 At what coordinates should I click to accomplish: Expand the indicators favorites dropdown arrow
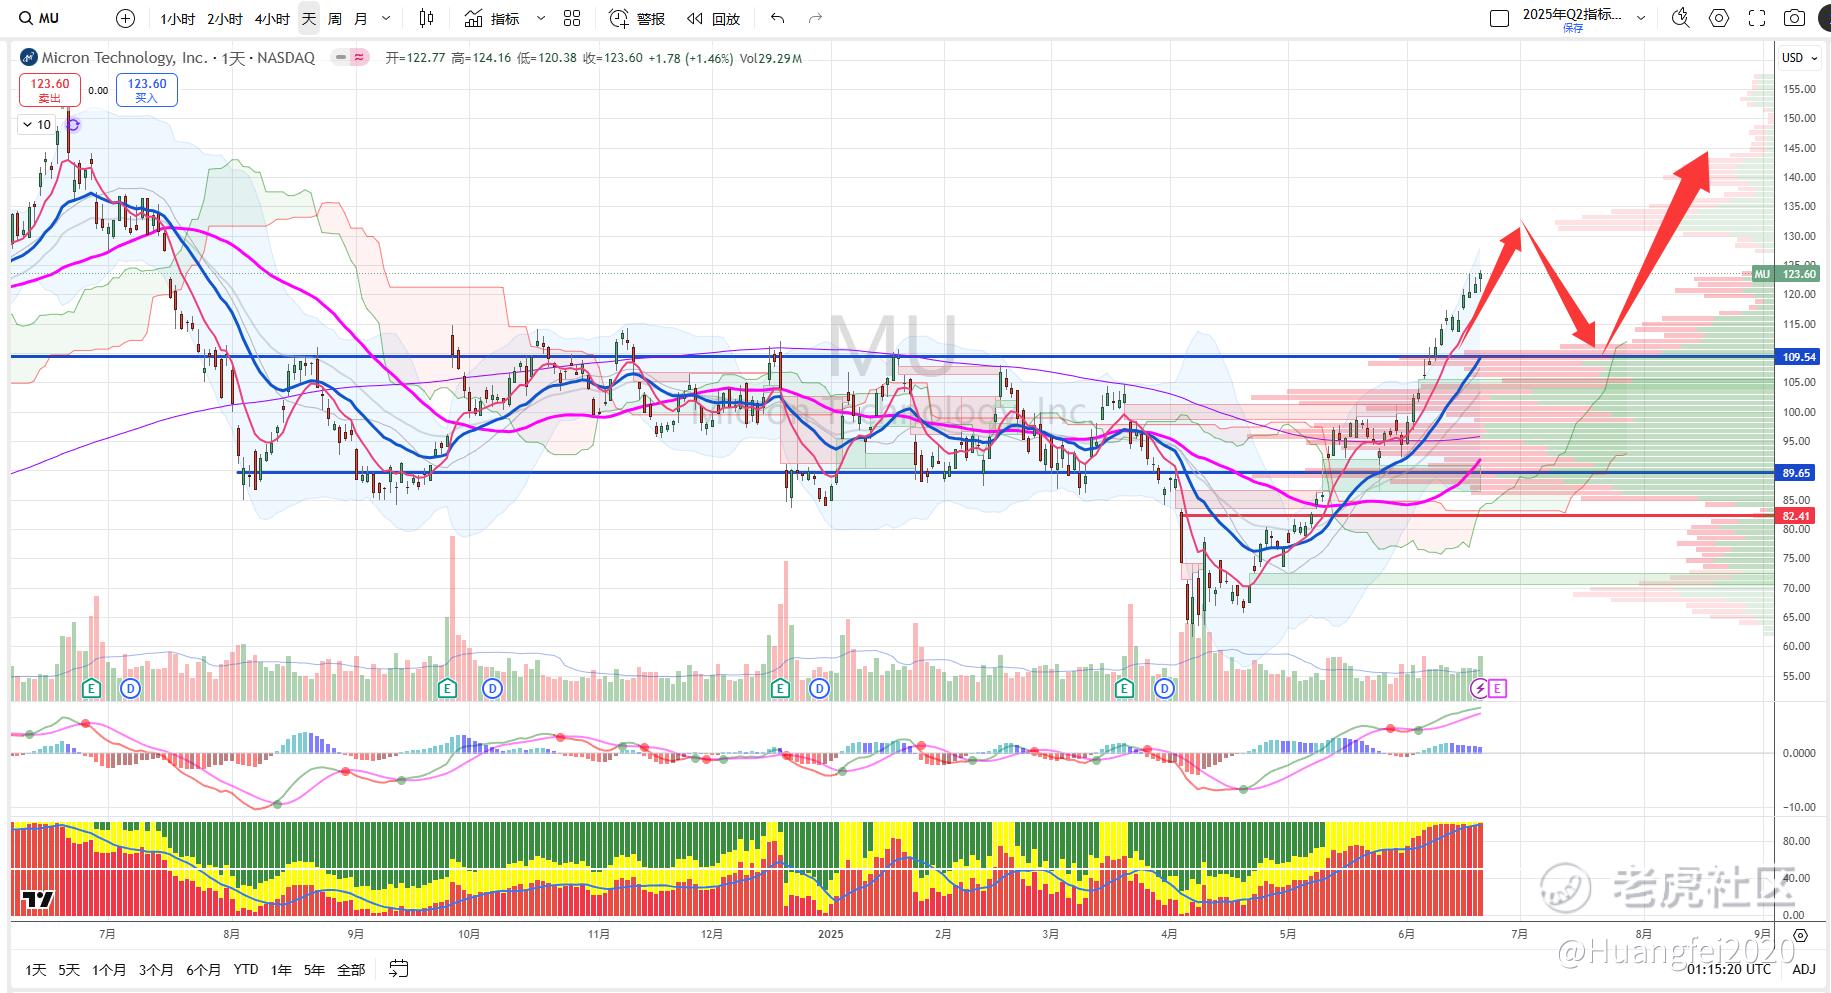541,18
